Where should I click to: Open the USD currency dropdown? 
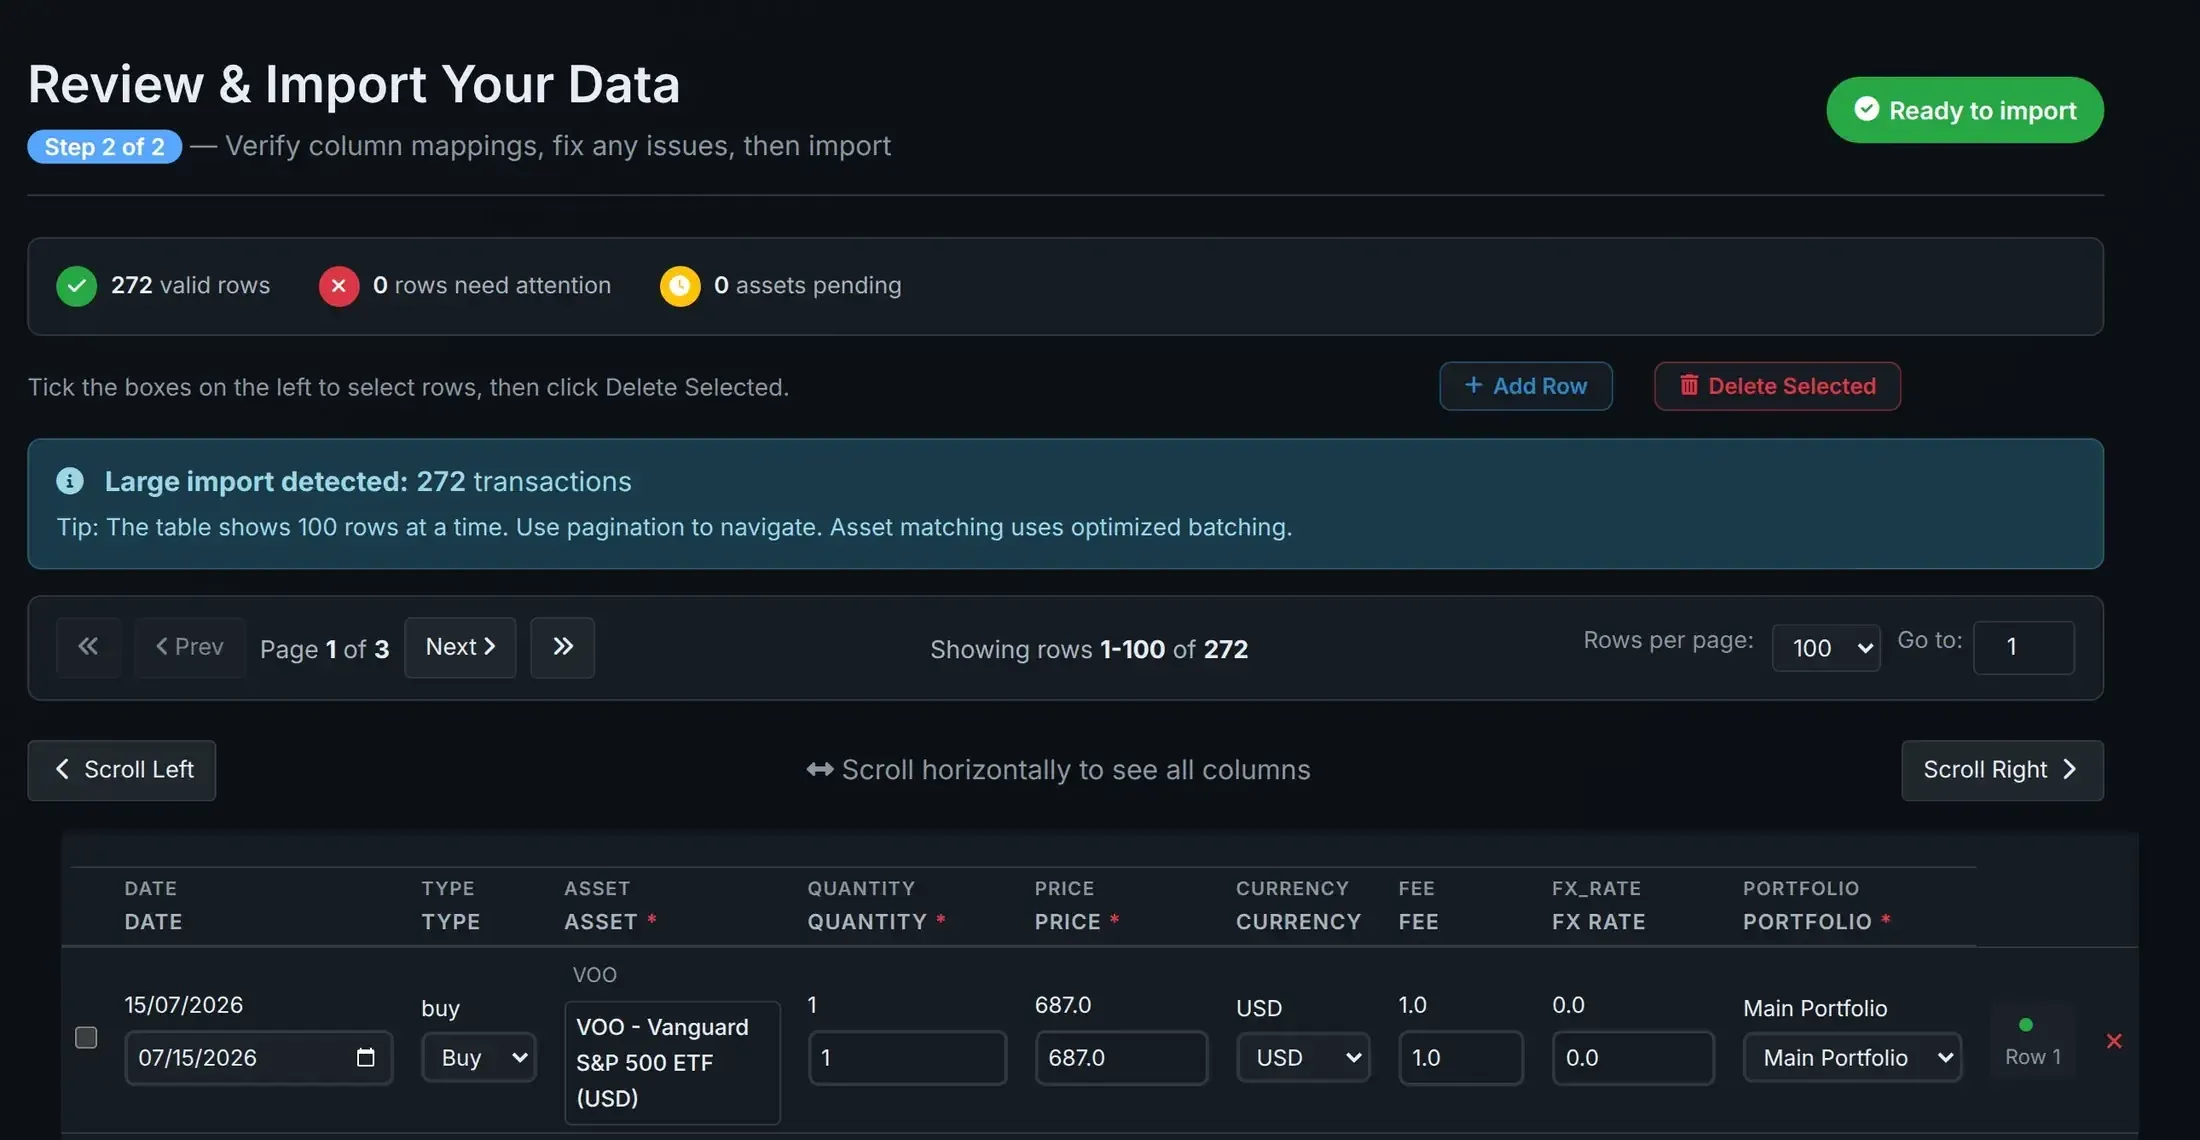pos(1303,1057)
